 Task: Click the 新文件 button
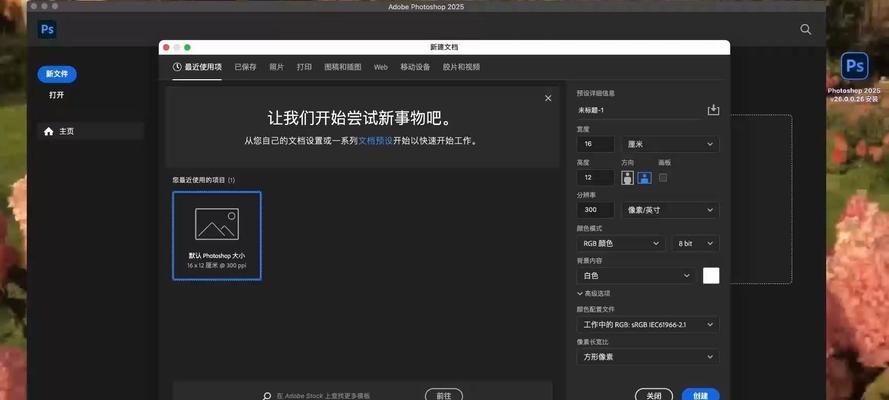[x=57, y=74]
